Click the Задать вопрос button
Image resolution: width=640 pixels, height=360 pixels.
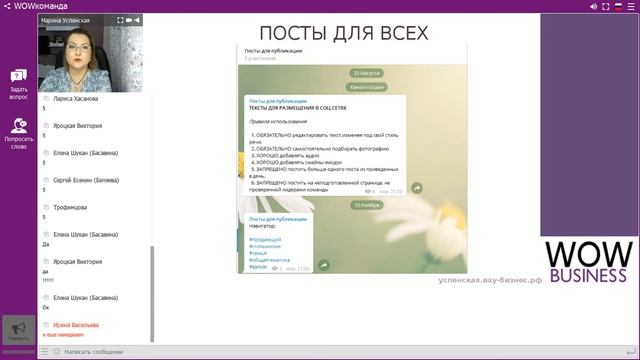tap(19, 84)
